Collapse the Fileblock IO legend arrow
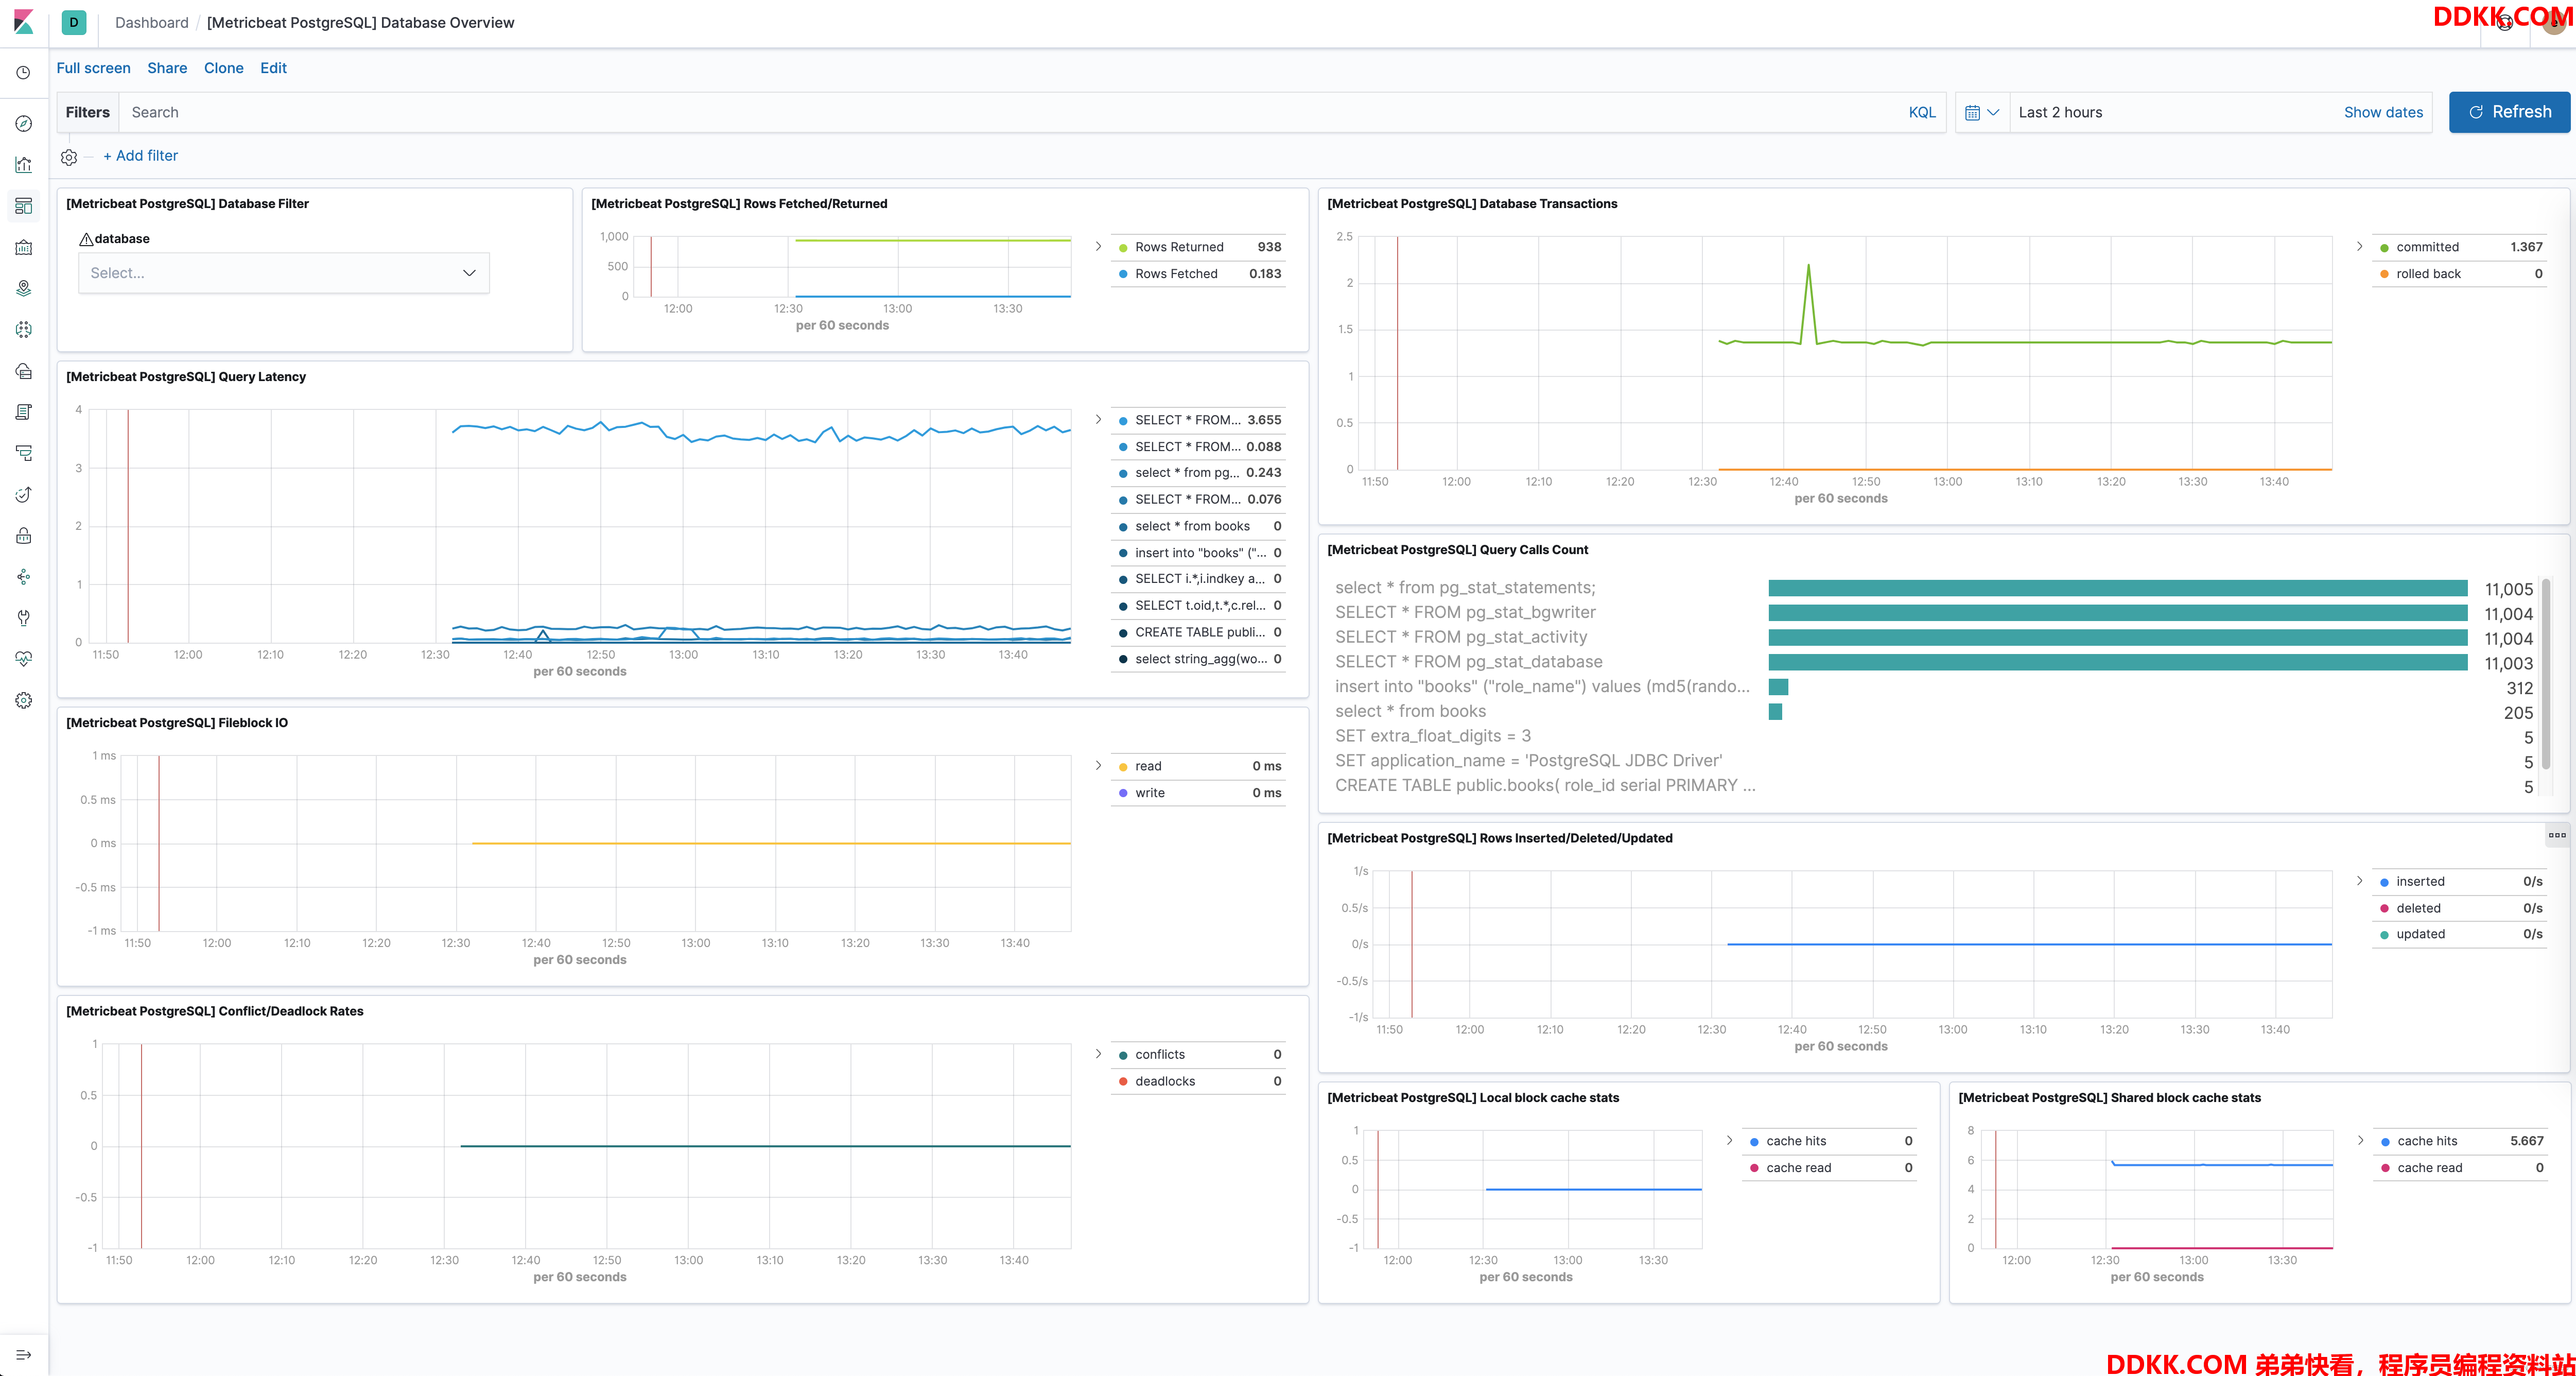The image size is (2576, 1376). [1098, 765]
